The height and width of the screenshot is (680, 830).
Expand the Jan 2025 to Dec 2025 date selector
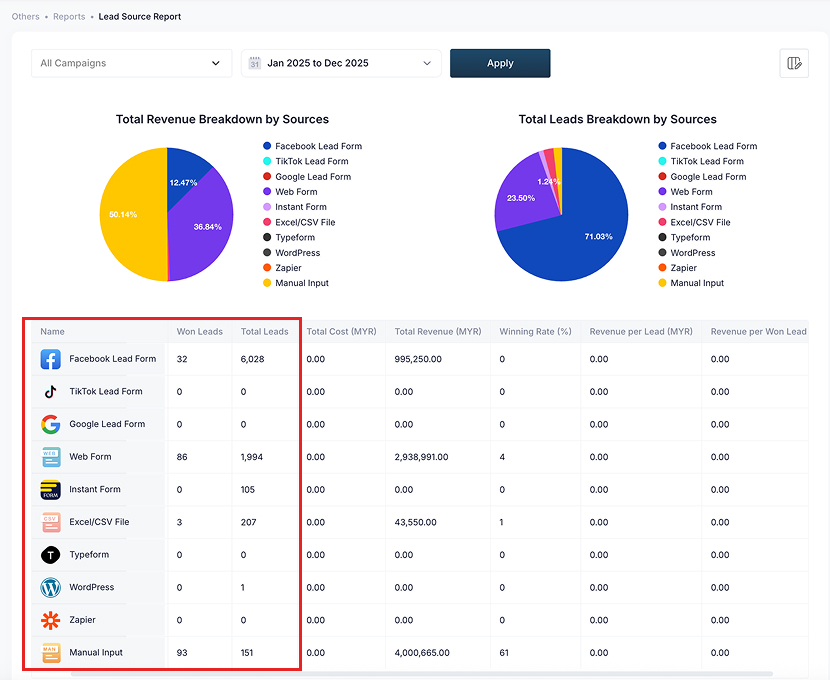pos(341,62)
